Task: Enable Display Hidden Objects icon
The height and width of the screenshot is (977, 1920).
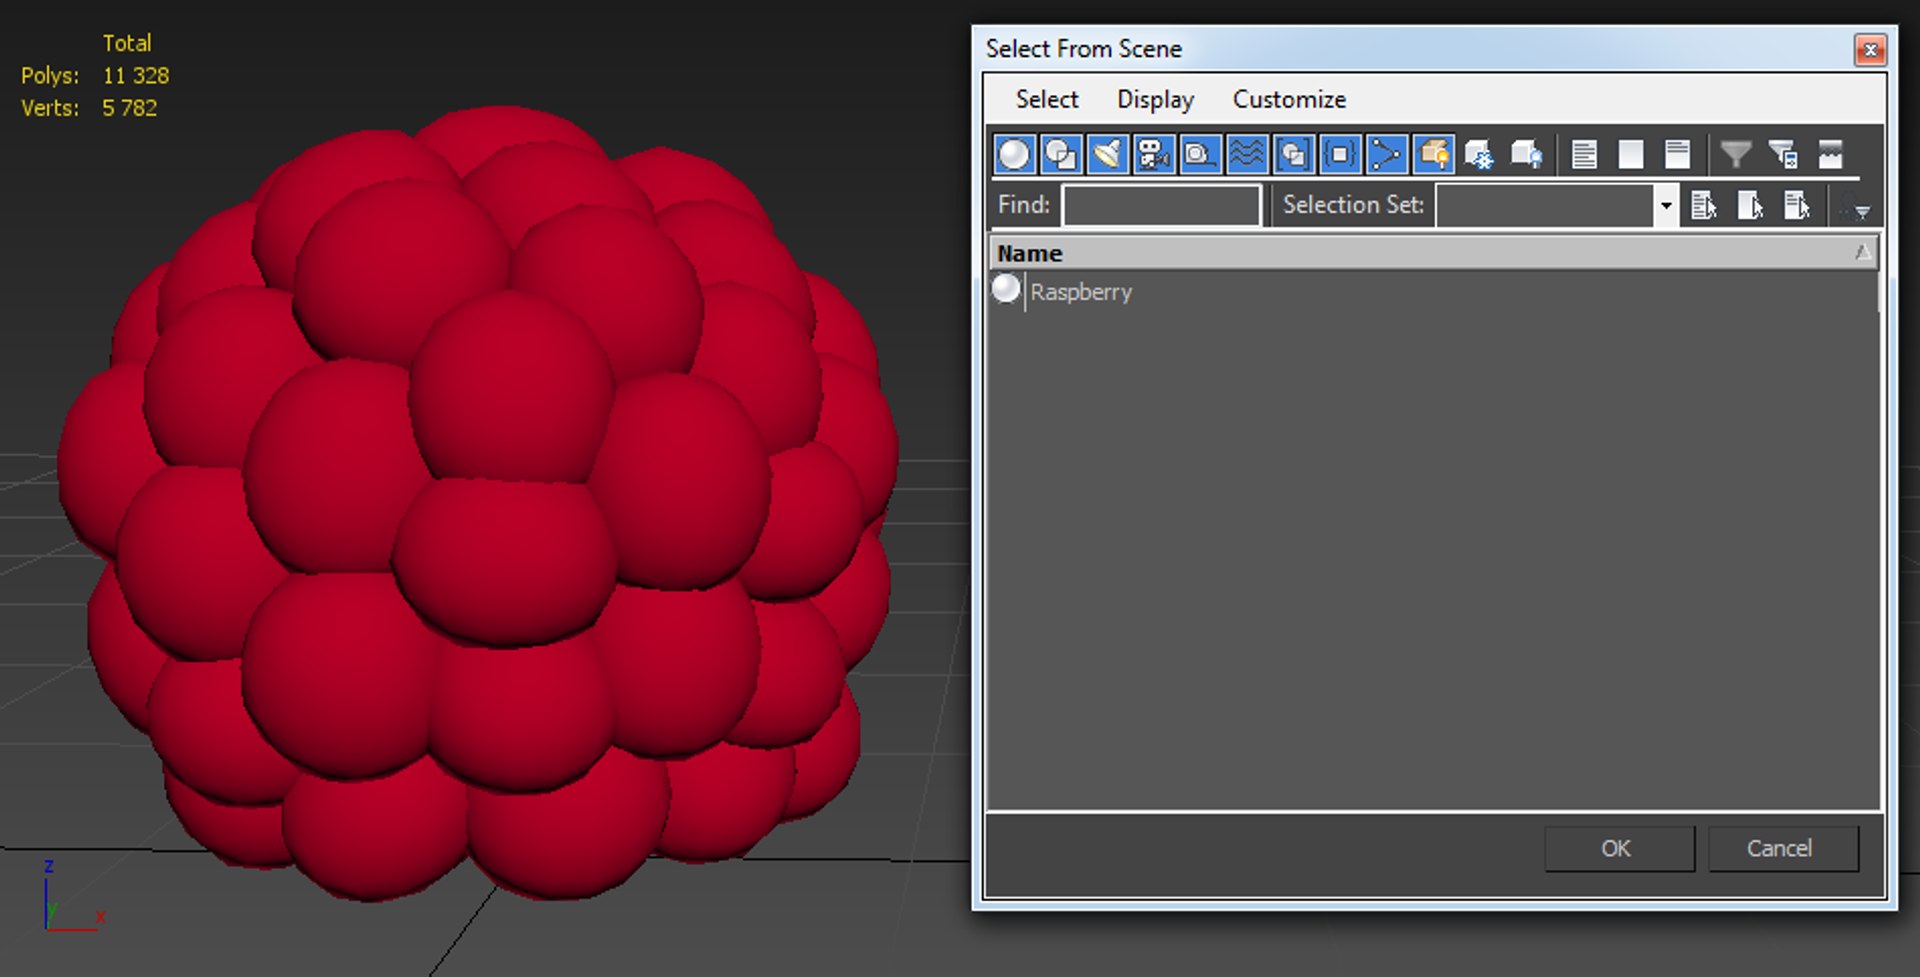Action: 1526,154
